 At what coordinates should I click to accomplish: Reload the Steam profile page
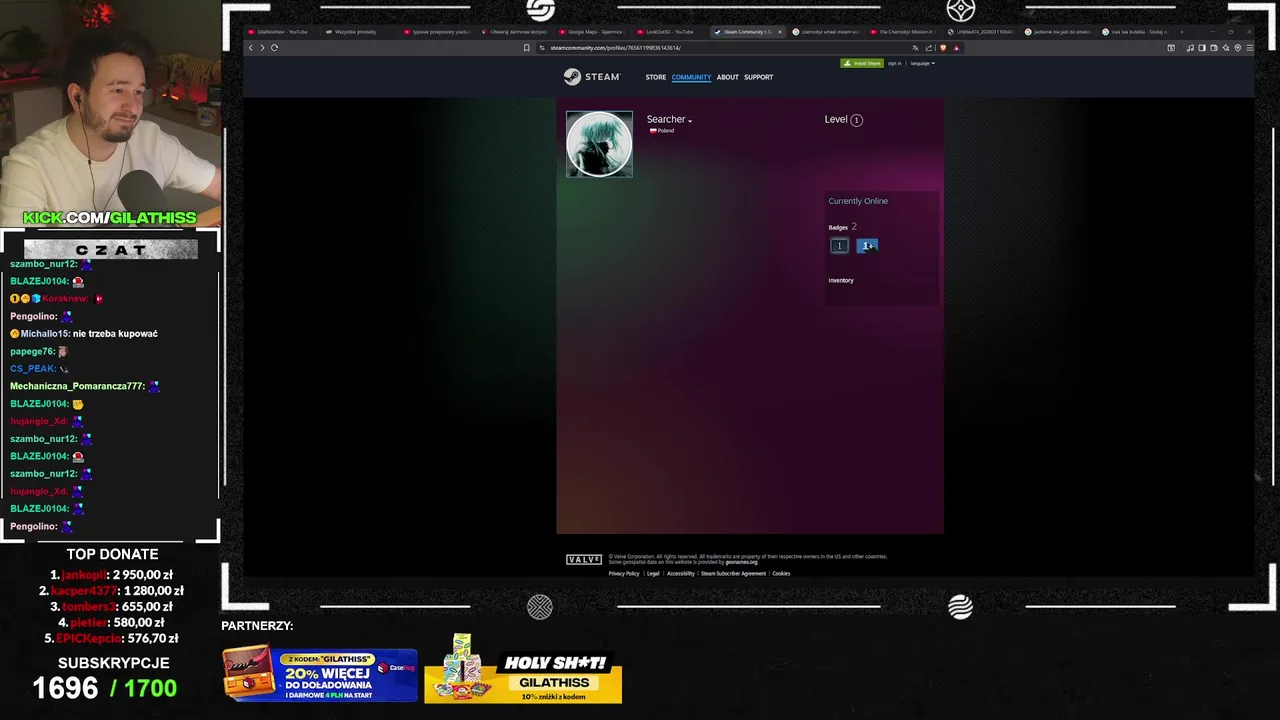(274, 48)
